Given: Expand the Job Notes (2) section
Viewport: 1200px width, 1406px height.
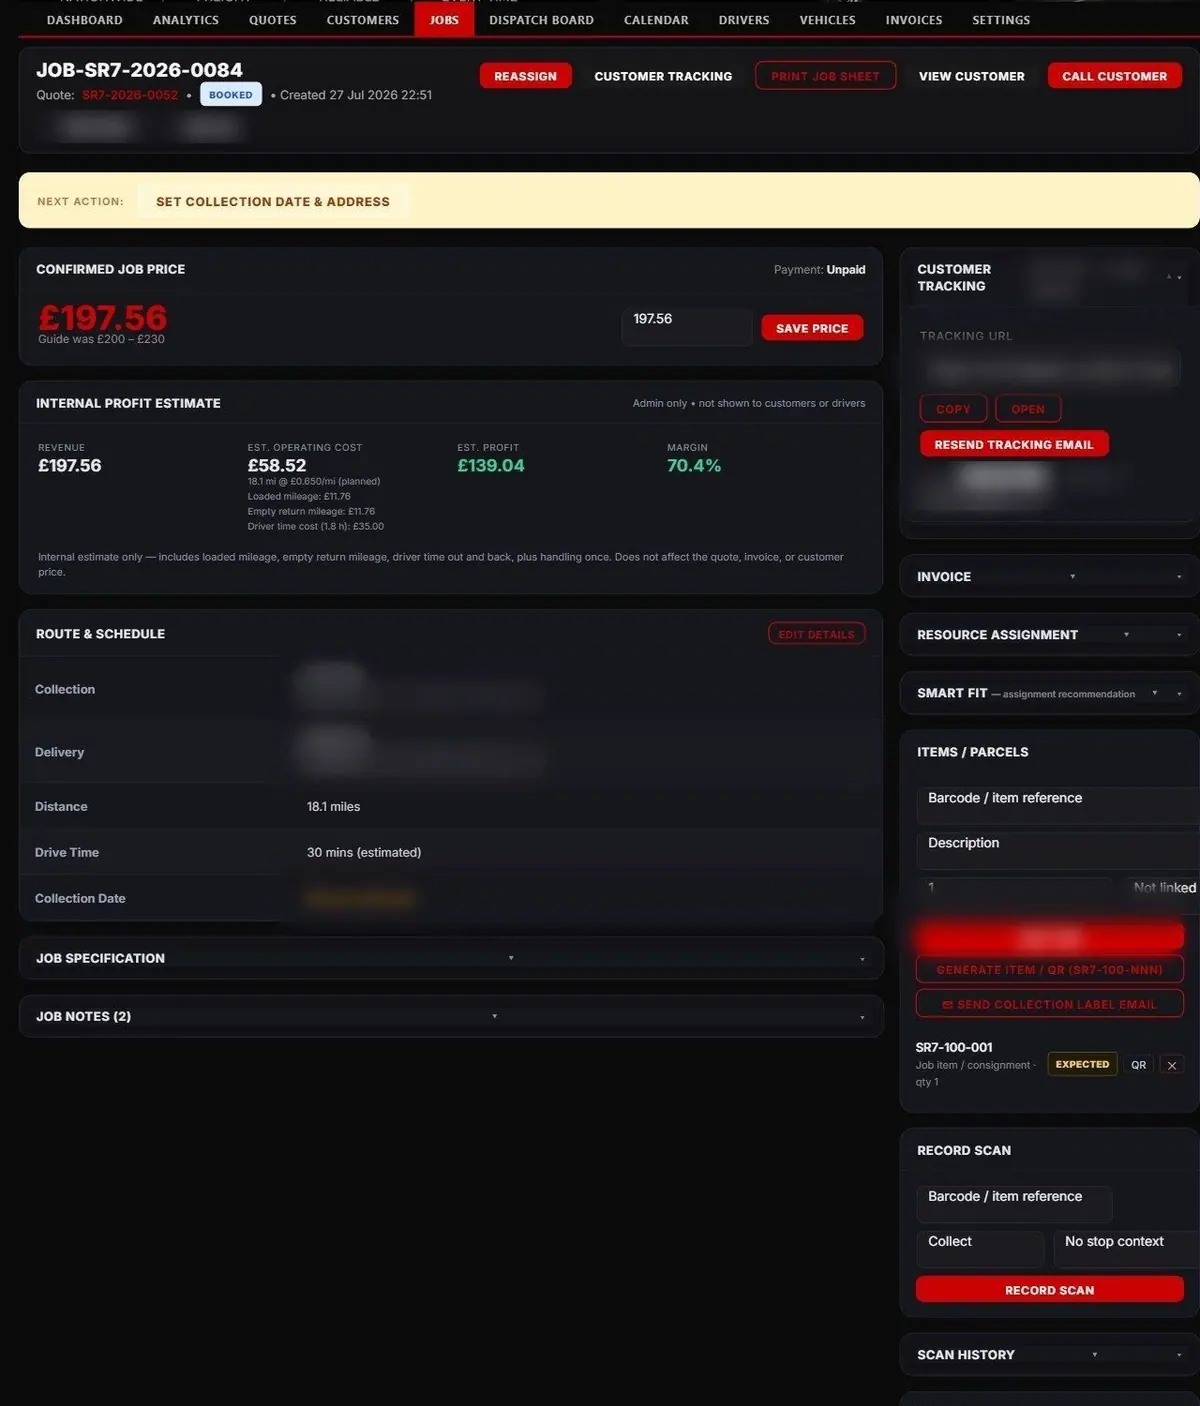Looking at the screenshot, I should (451, 1016).
